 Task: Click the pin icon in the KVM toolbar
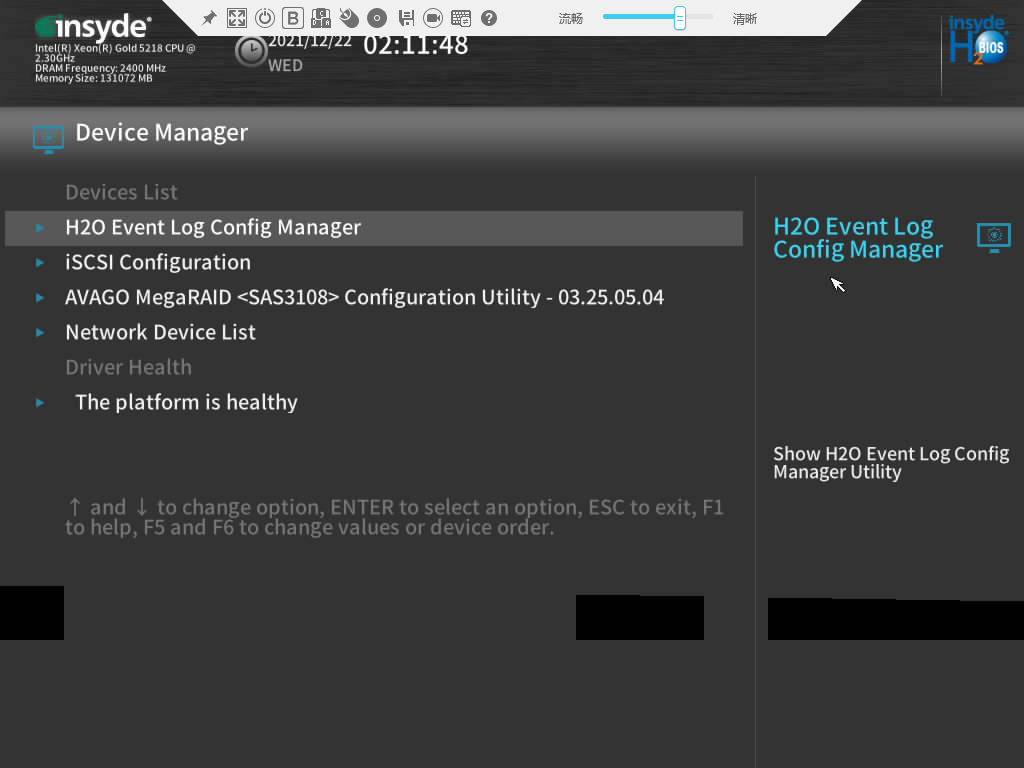209,18
